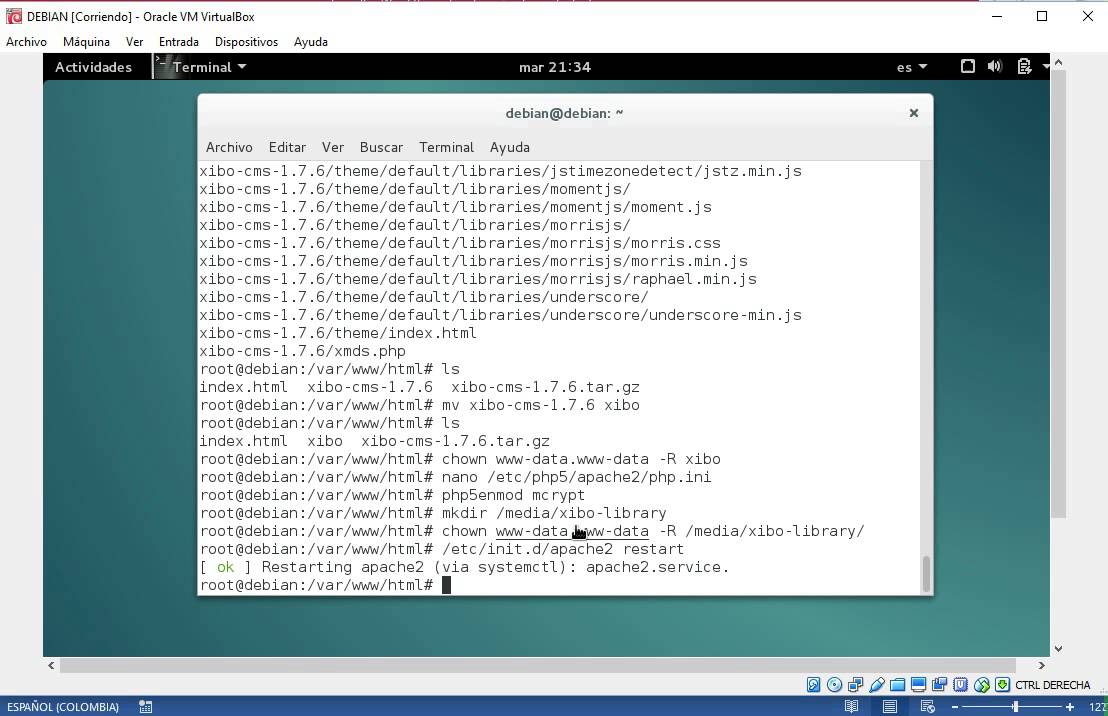Click ESPAÑOL (COLOMBIA) language indicator

[x=63, y=707]
